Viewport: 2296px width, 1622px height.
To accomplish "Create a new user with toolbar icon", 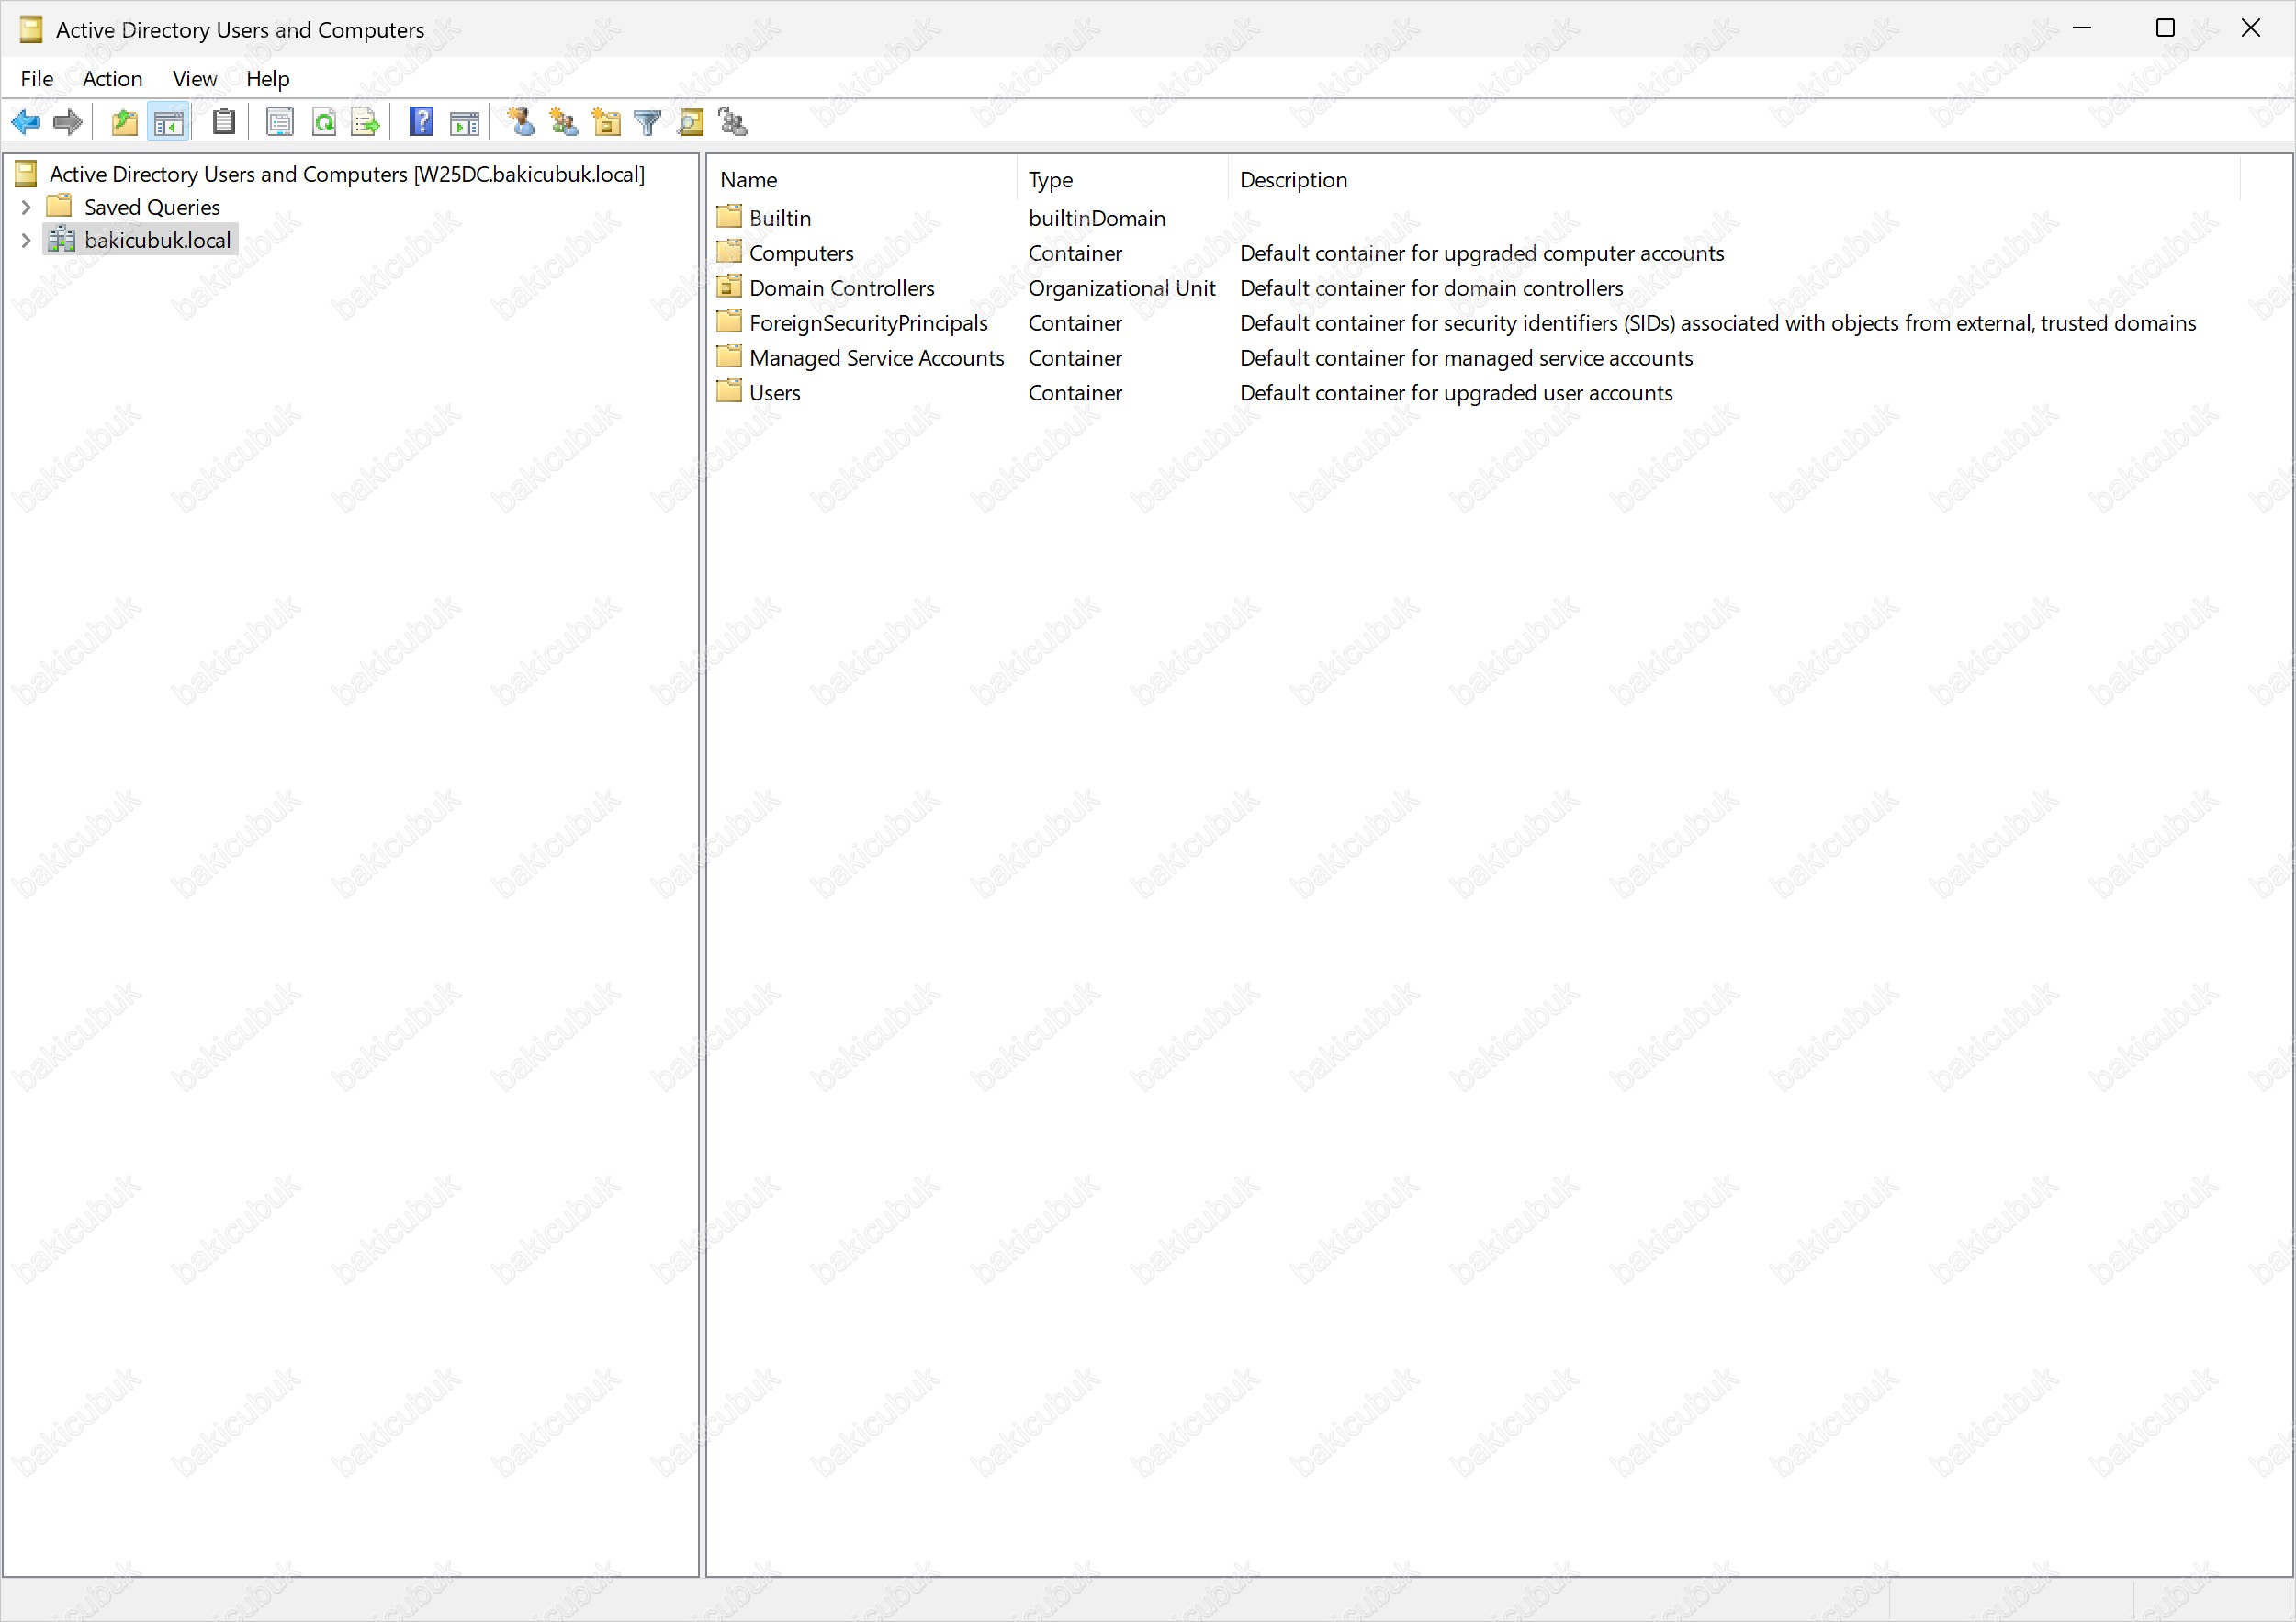I will coord(520,123).
